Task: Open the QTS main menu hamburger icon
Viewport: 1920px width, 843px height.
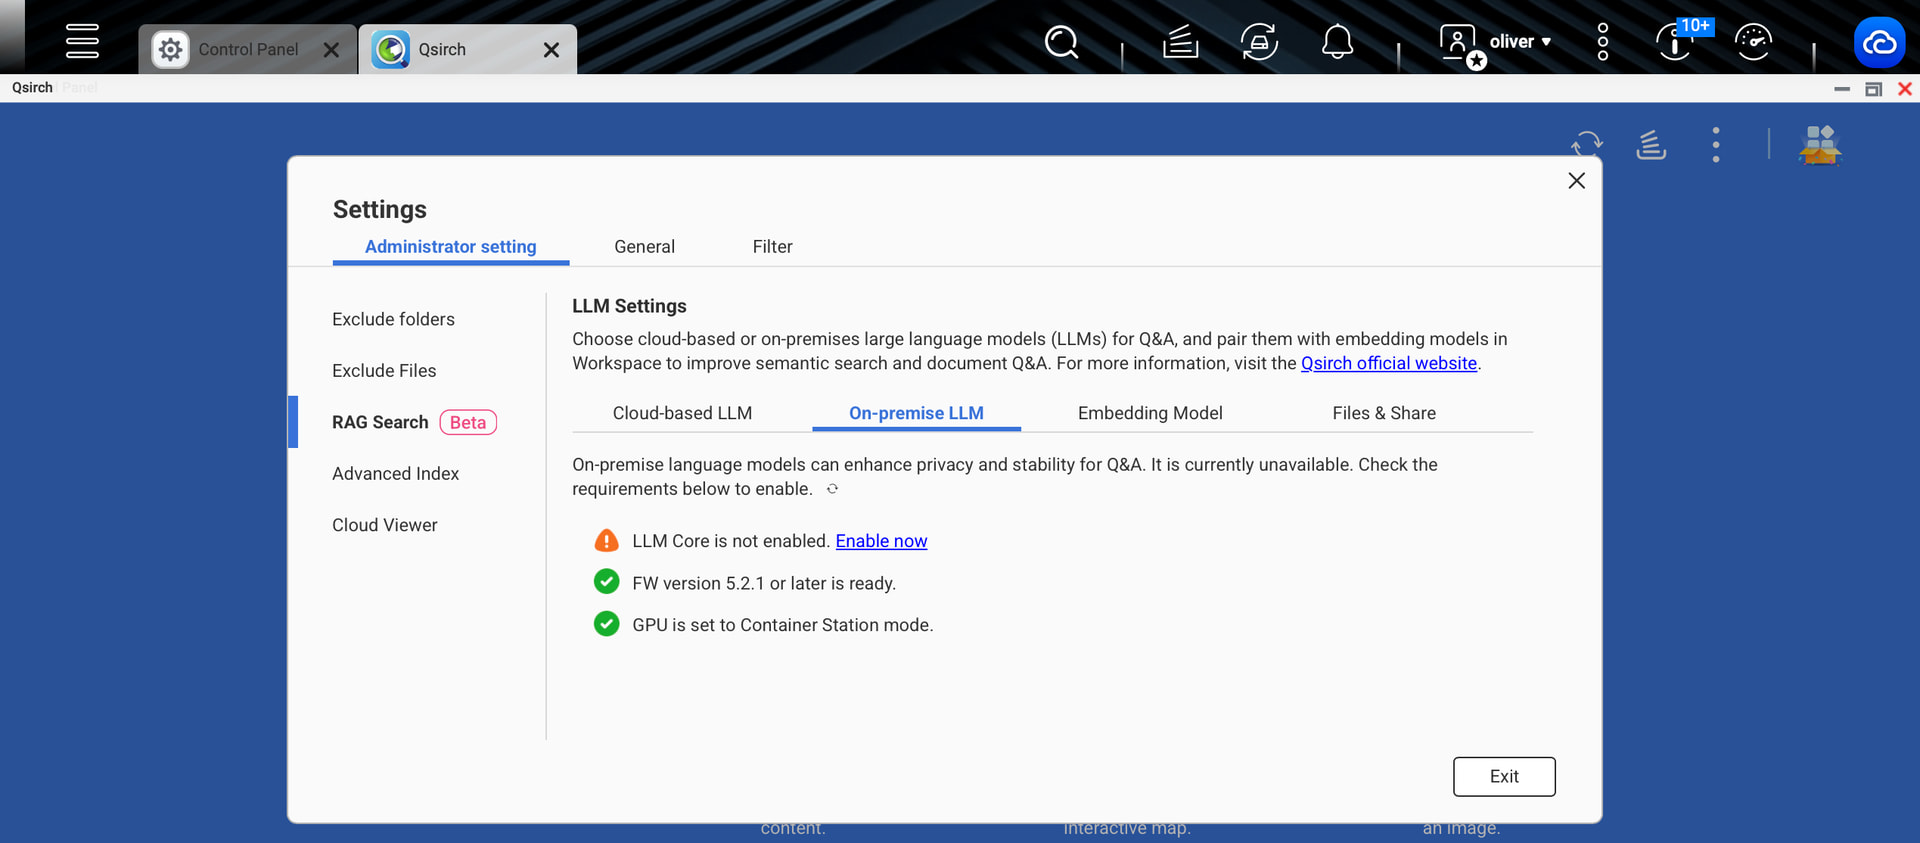Action: [82, 42]
